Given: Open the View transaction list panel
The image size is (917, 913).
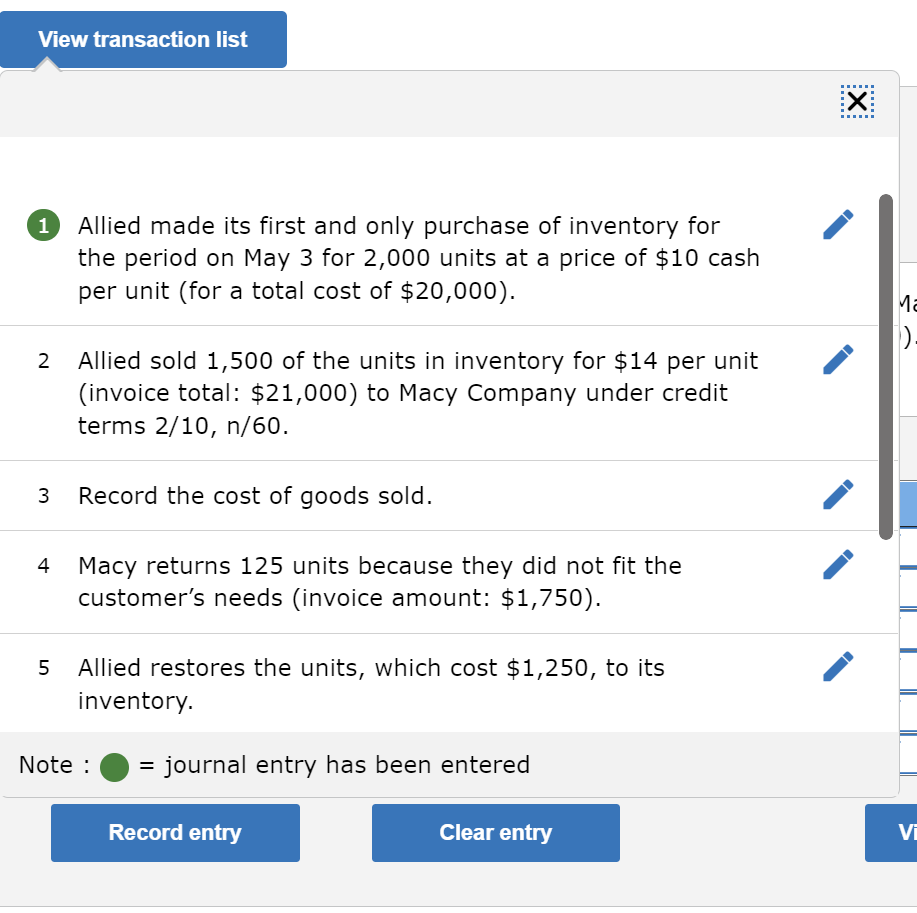Looking at the screenshot, I should pos(143,39).
